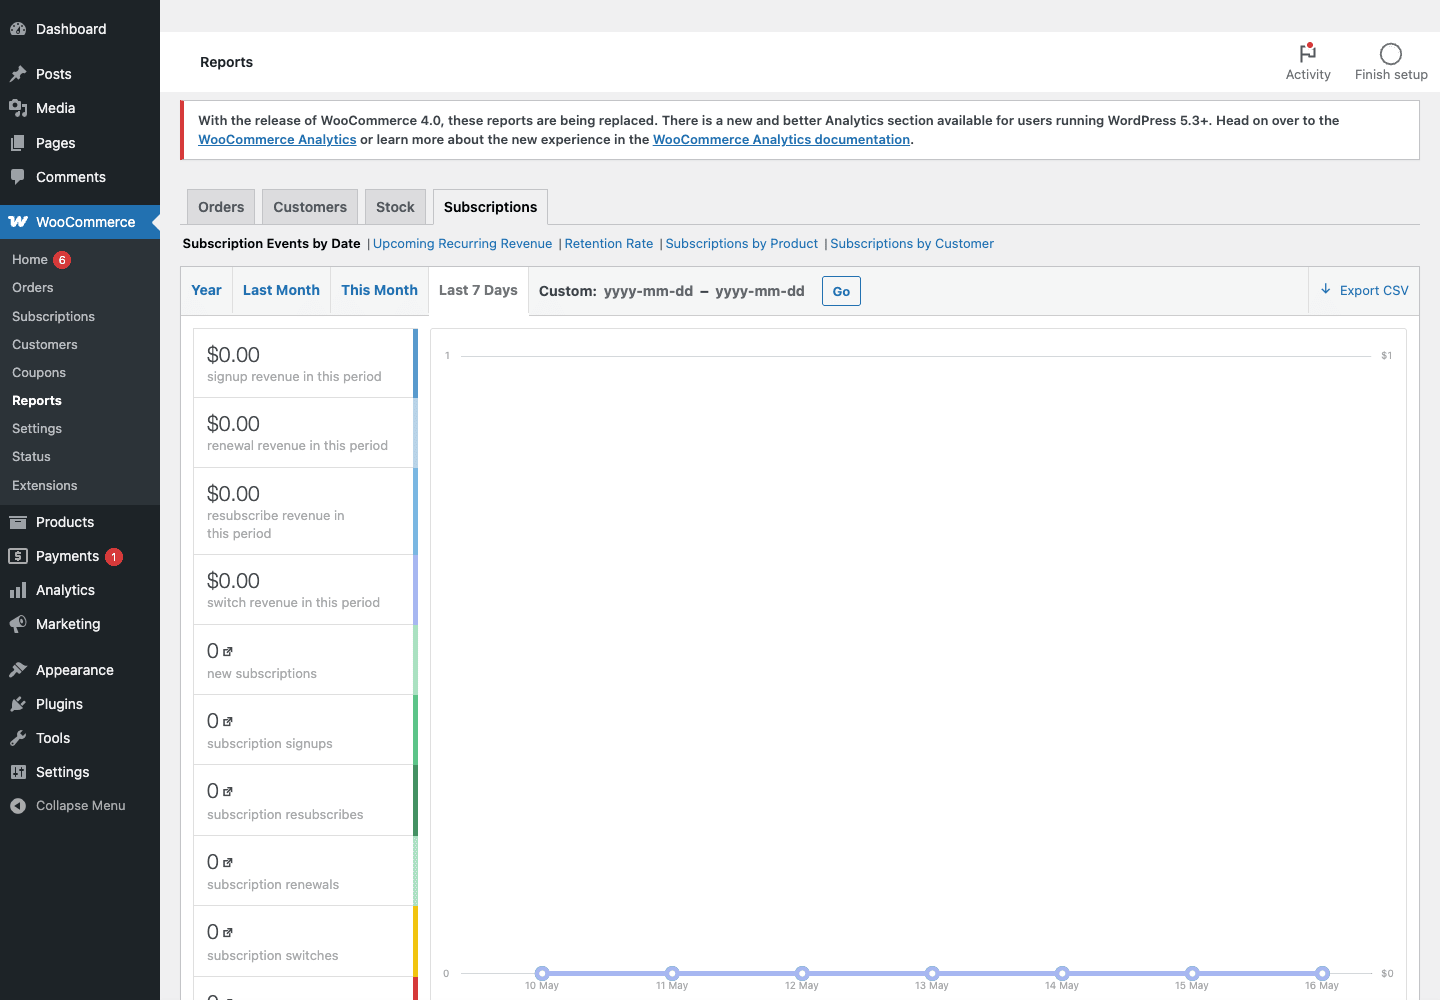Viewport: 1440px width, 1000px height.
Task: Open Upcoming Recurring Revenue report
Action: [462, 244]
